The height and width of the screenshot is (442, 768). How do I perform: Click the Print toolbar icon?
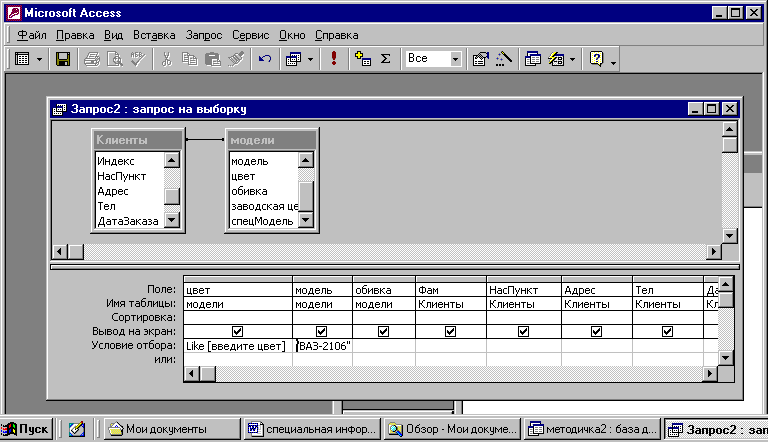tap(92, 59)
